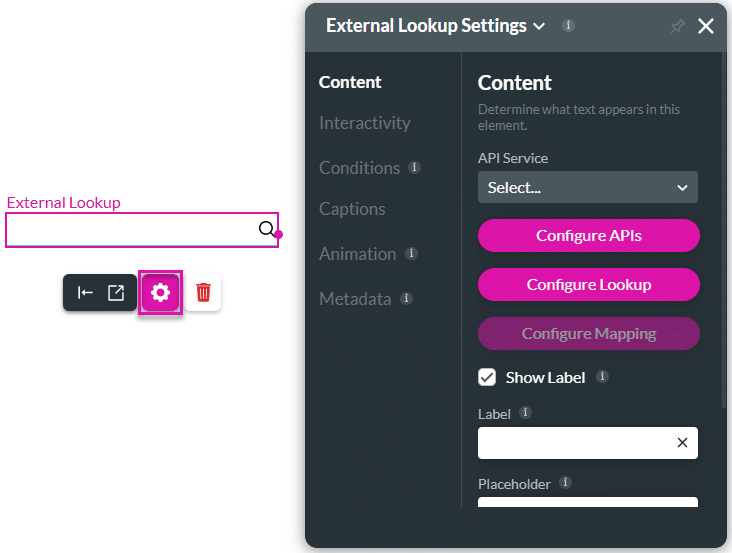Click the settings panel vertical scrollbar
This screenshot has height=553, width=732.
(724, 229)
